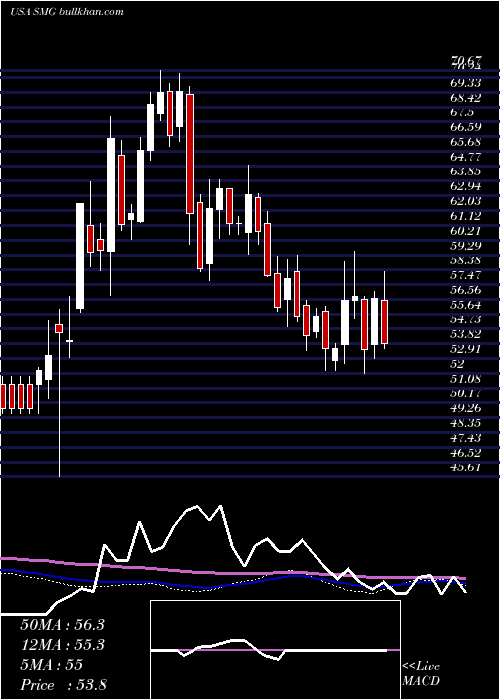This screenshot has height=700, width=500.
Task: Select the 52.91 price axis label
Action: [466, 349]
